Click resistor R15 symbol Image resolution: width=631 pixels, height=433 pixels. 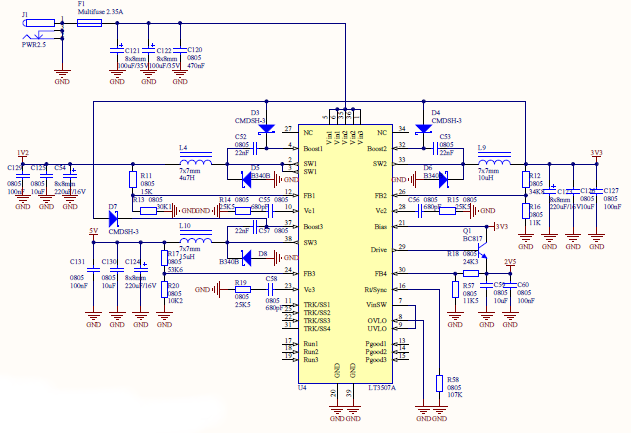pos(447,210)
